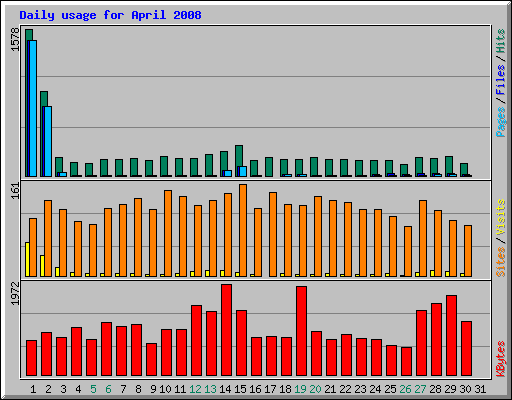Select the green "Hits" legend label

500,41
